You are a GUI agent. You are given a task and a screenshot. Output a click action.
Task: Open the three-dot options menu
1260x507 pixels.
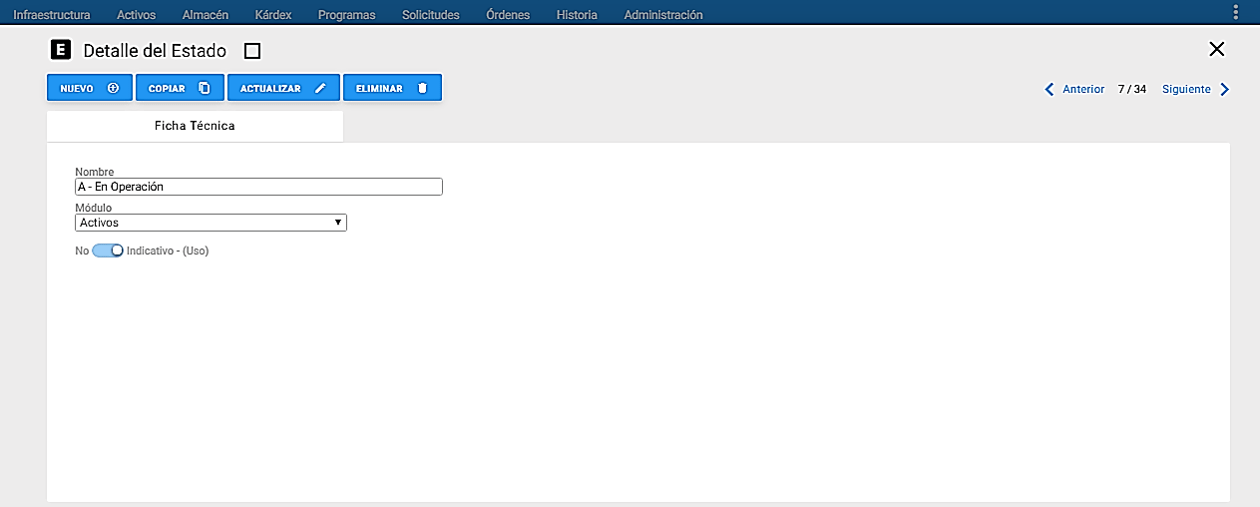pyautogui.click(x=1237, y=12)
